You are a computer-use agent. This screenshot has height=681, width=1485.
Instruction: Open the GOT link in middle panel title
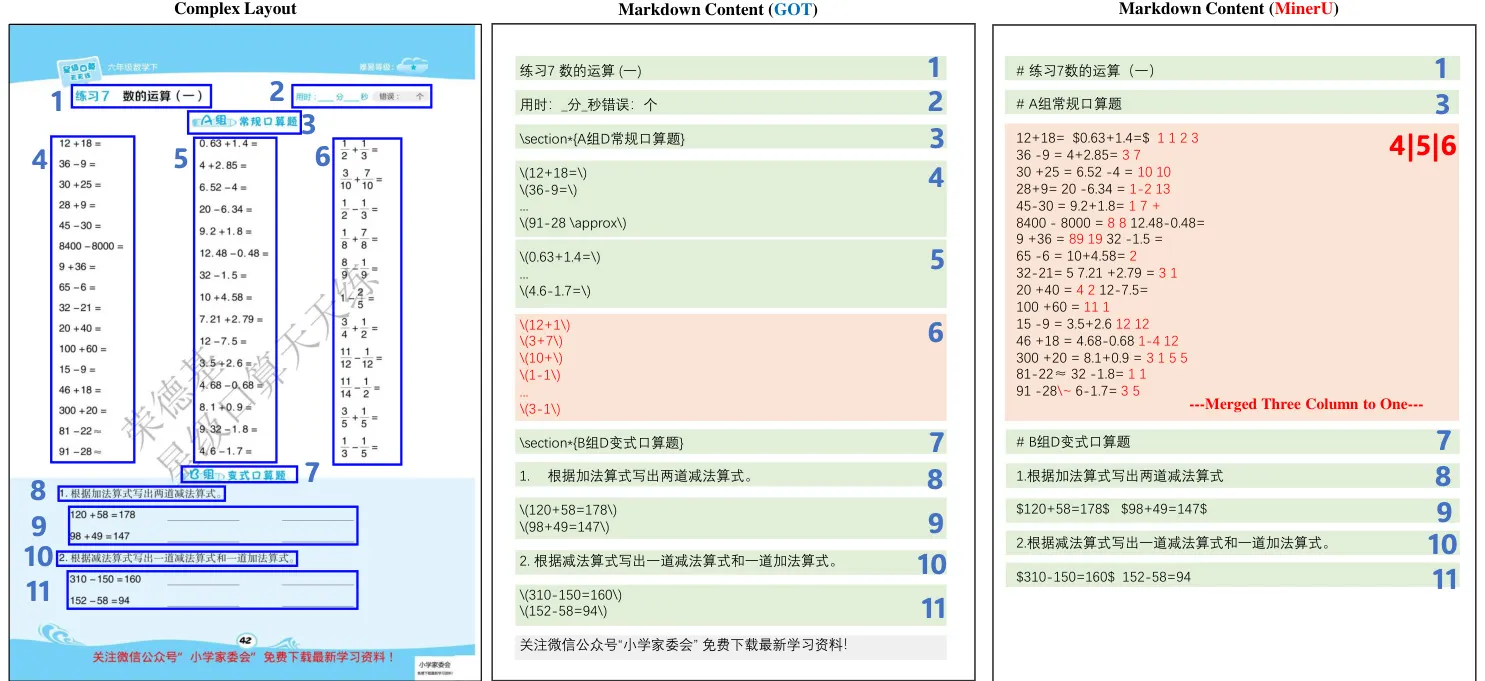click(791, 10)
